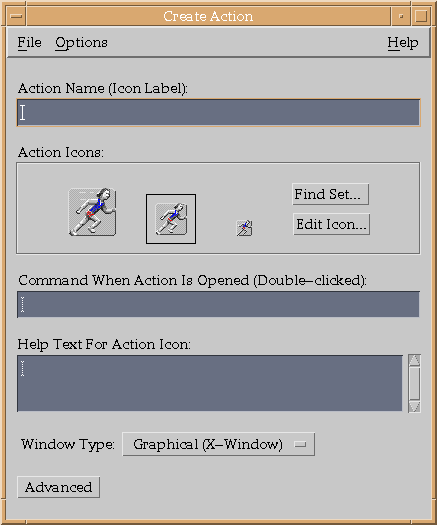This screenshot has height=525, width=437.
Task: Click the Find Set... button
Action: point(331,194)
